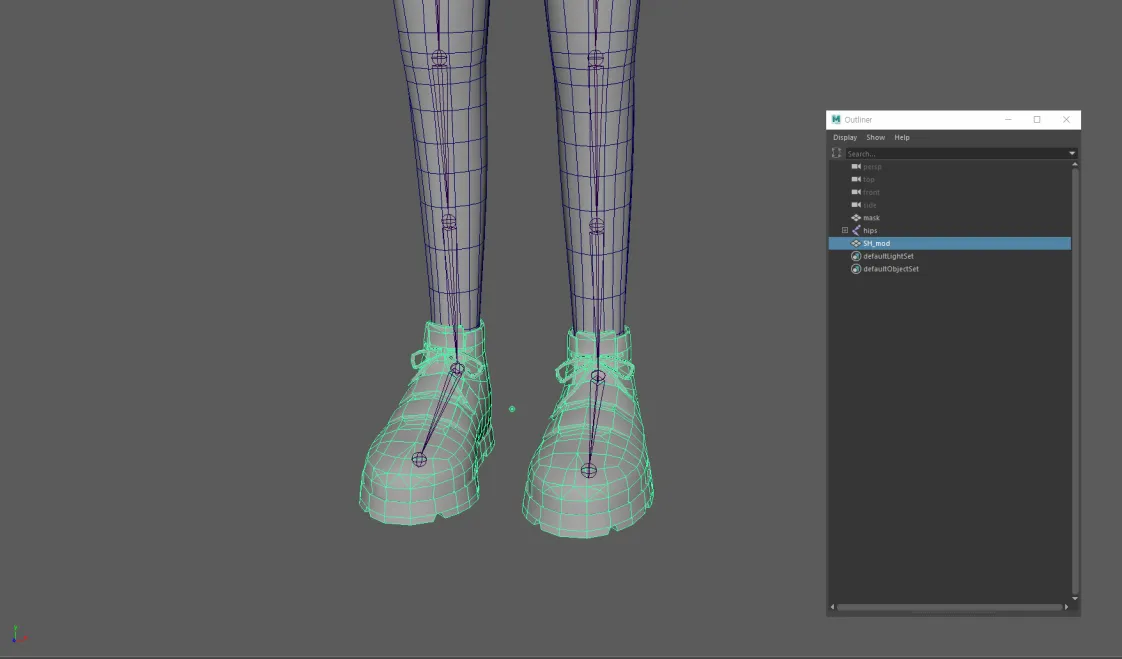Click the horizontal scrollbar at Outliner bottom

(x=950, y=607)
